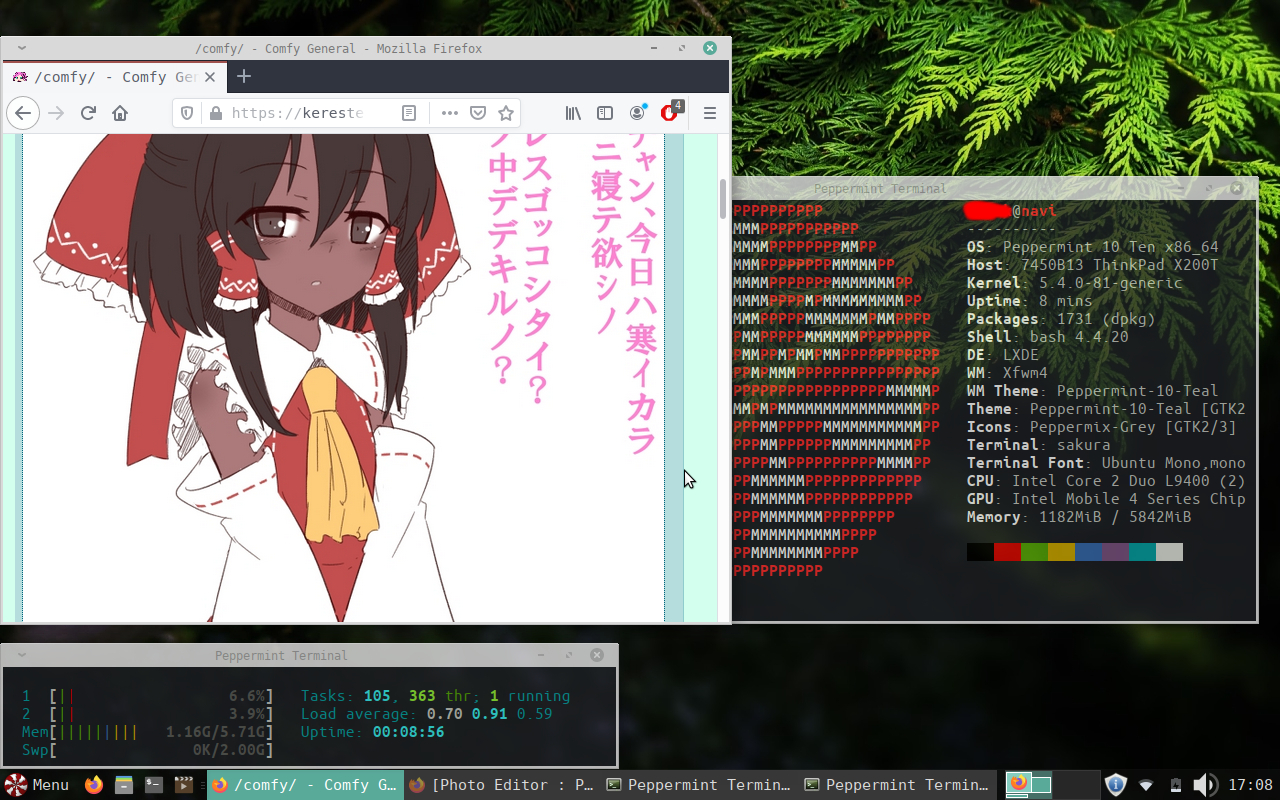
Task: Click the htop Mem usage bar
Action: [x=148, y=732]
